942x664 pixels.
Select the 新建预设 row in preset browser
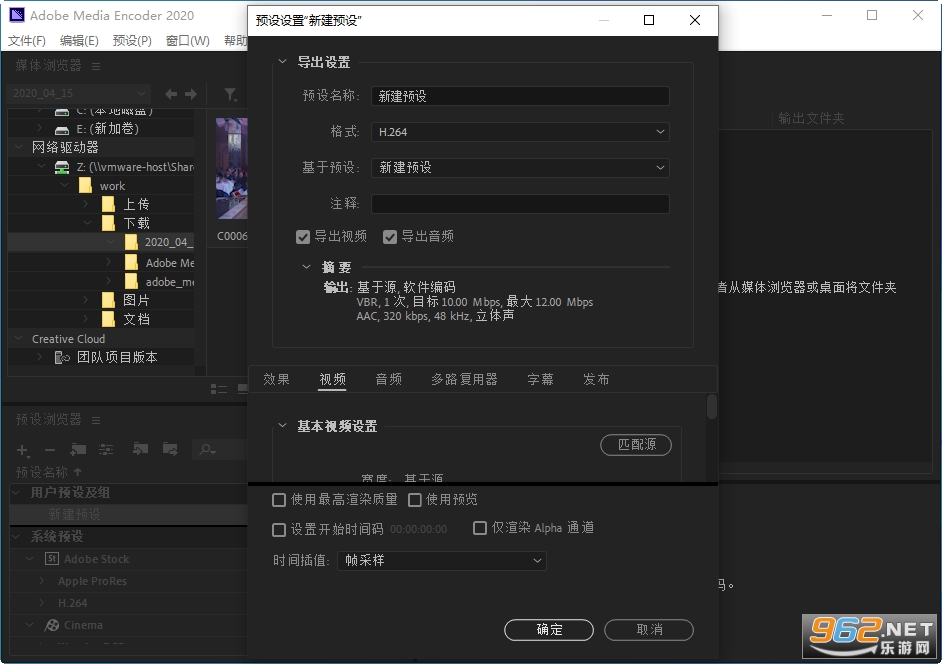[129, 514]
